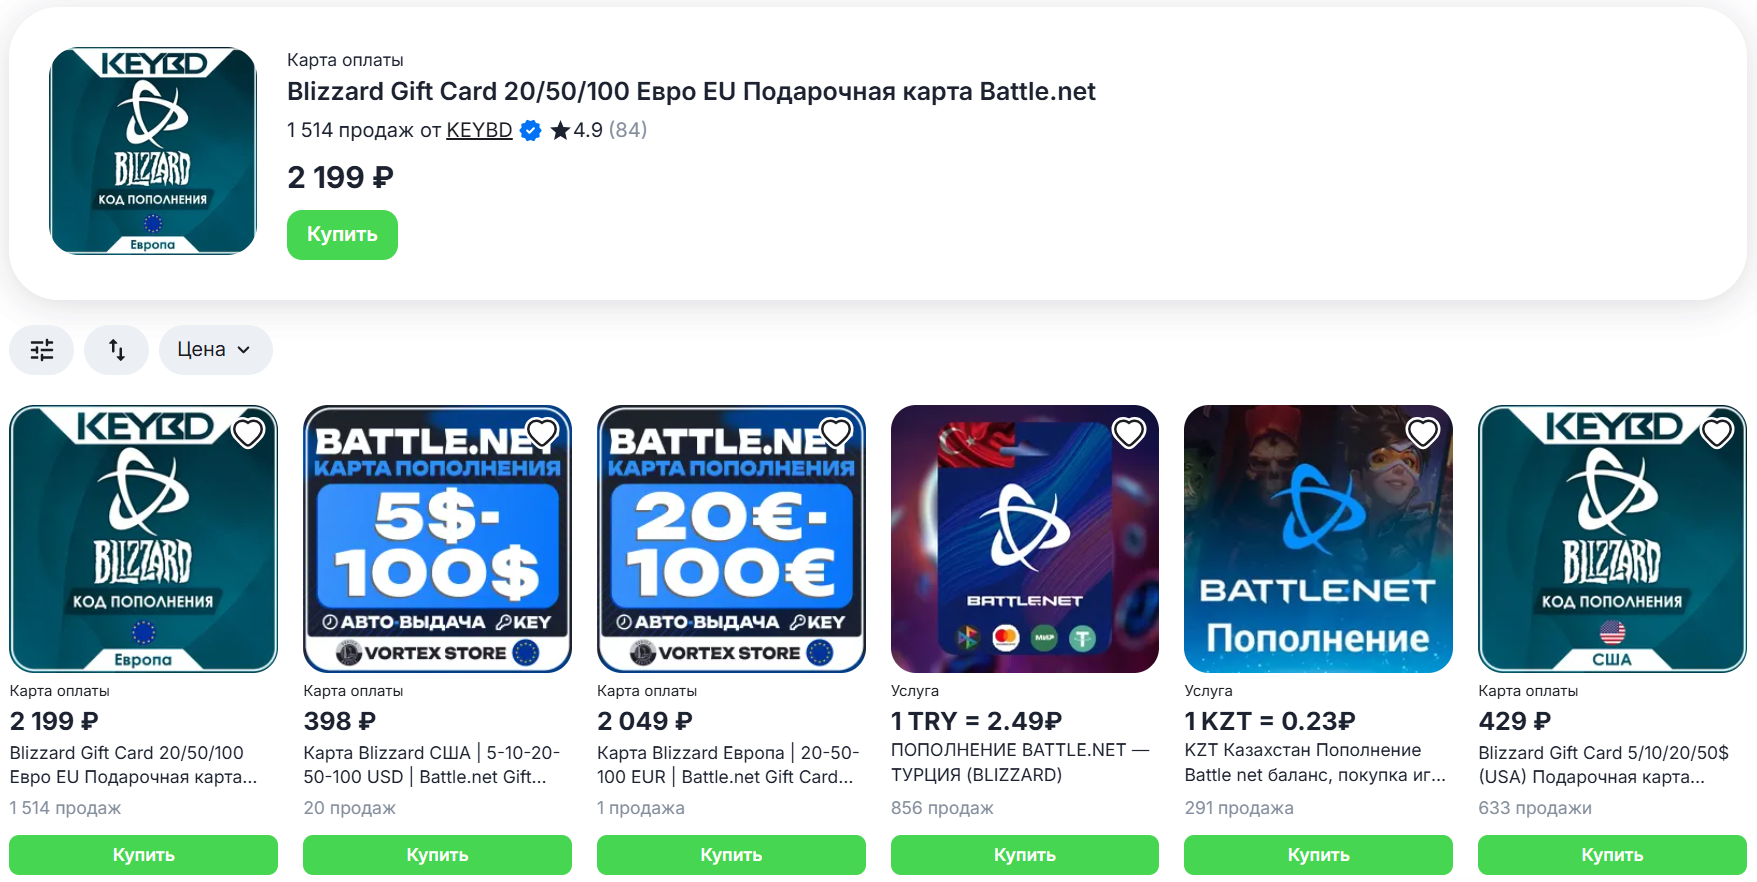
Task: Open the Battlenet Пополнение product image
Action: [x=1318, y=539]
